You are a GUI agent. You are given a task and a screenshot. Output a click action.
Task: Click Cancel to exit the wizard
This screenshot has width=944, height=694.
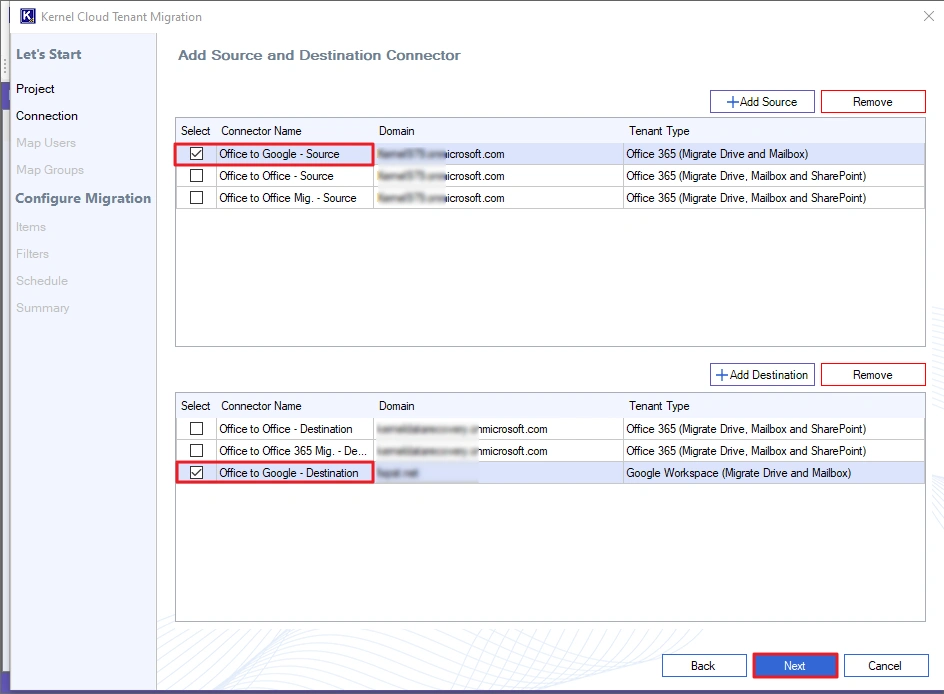click(x=886, y=665)
